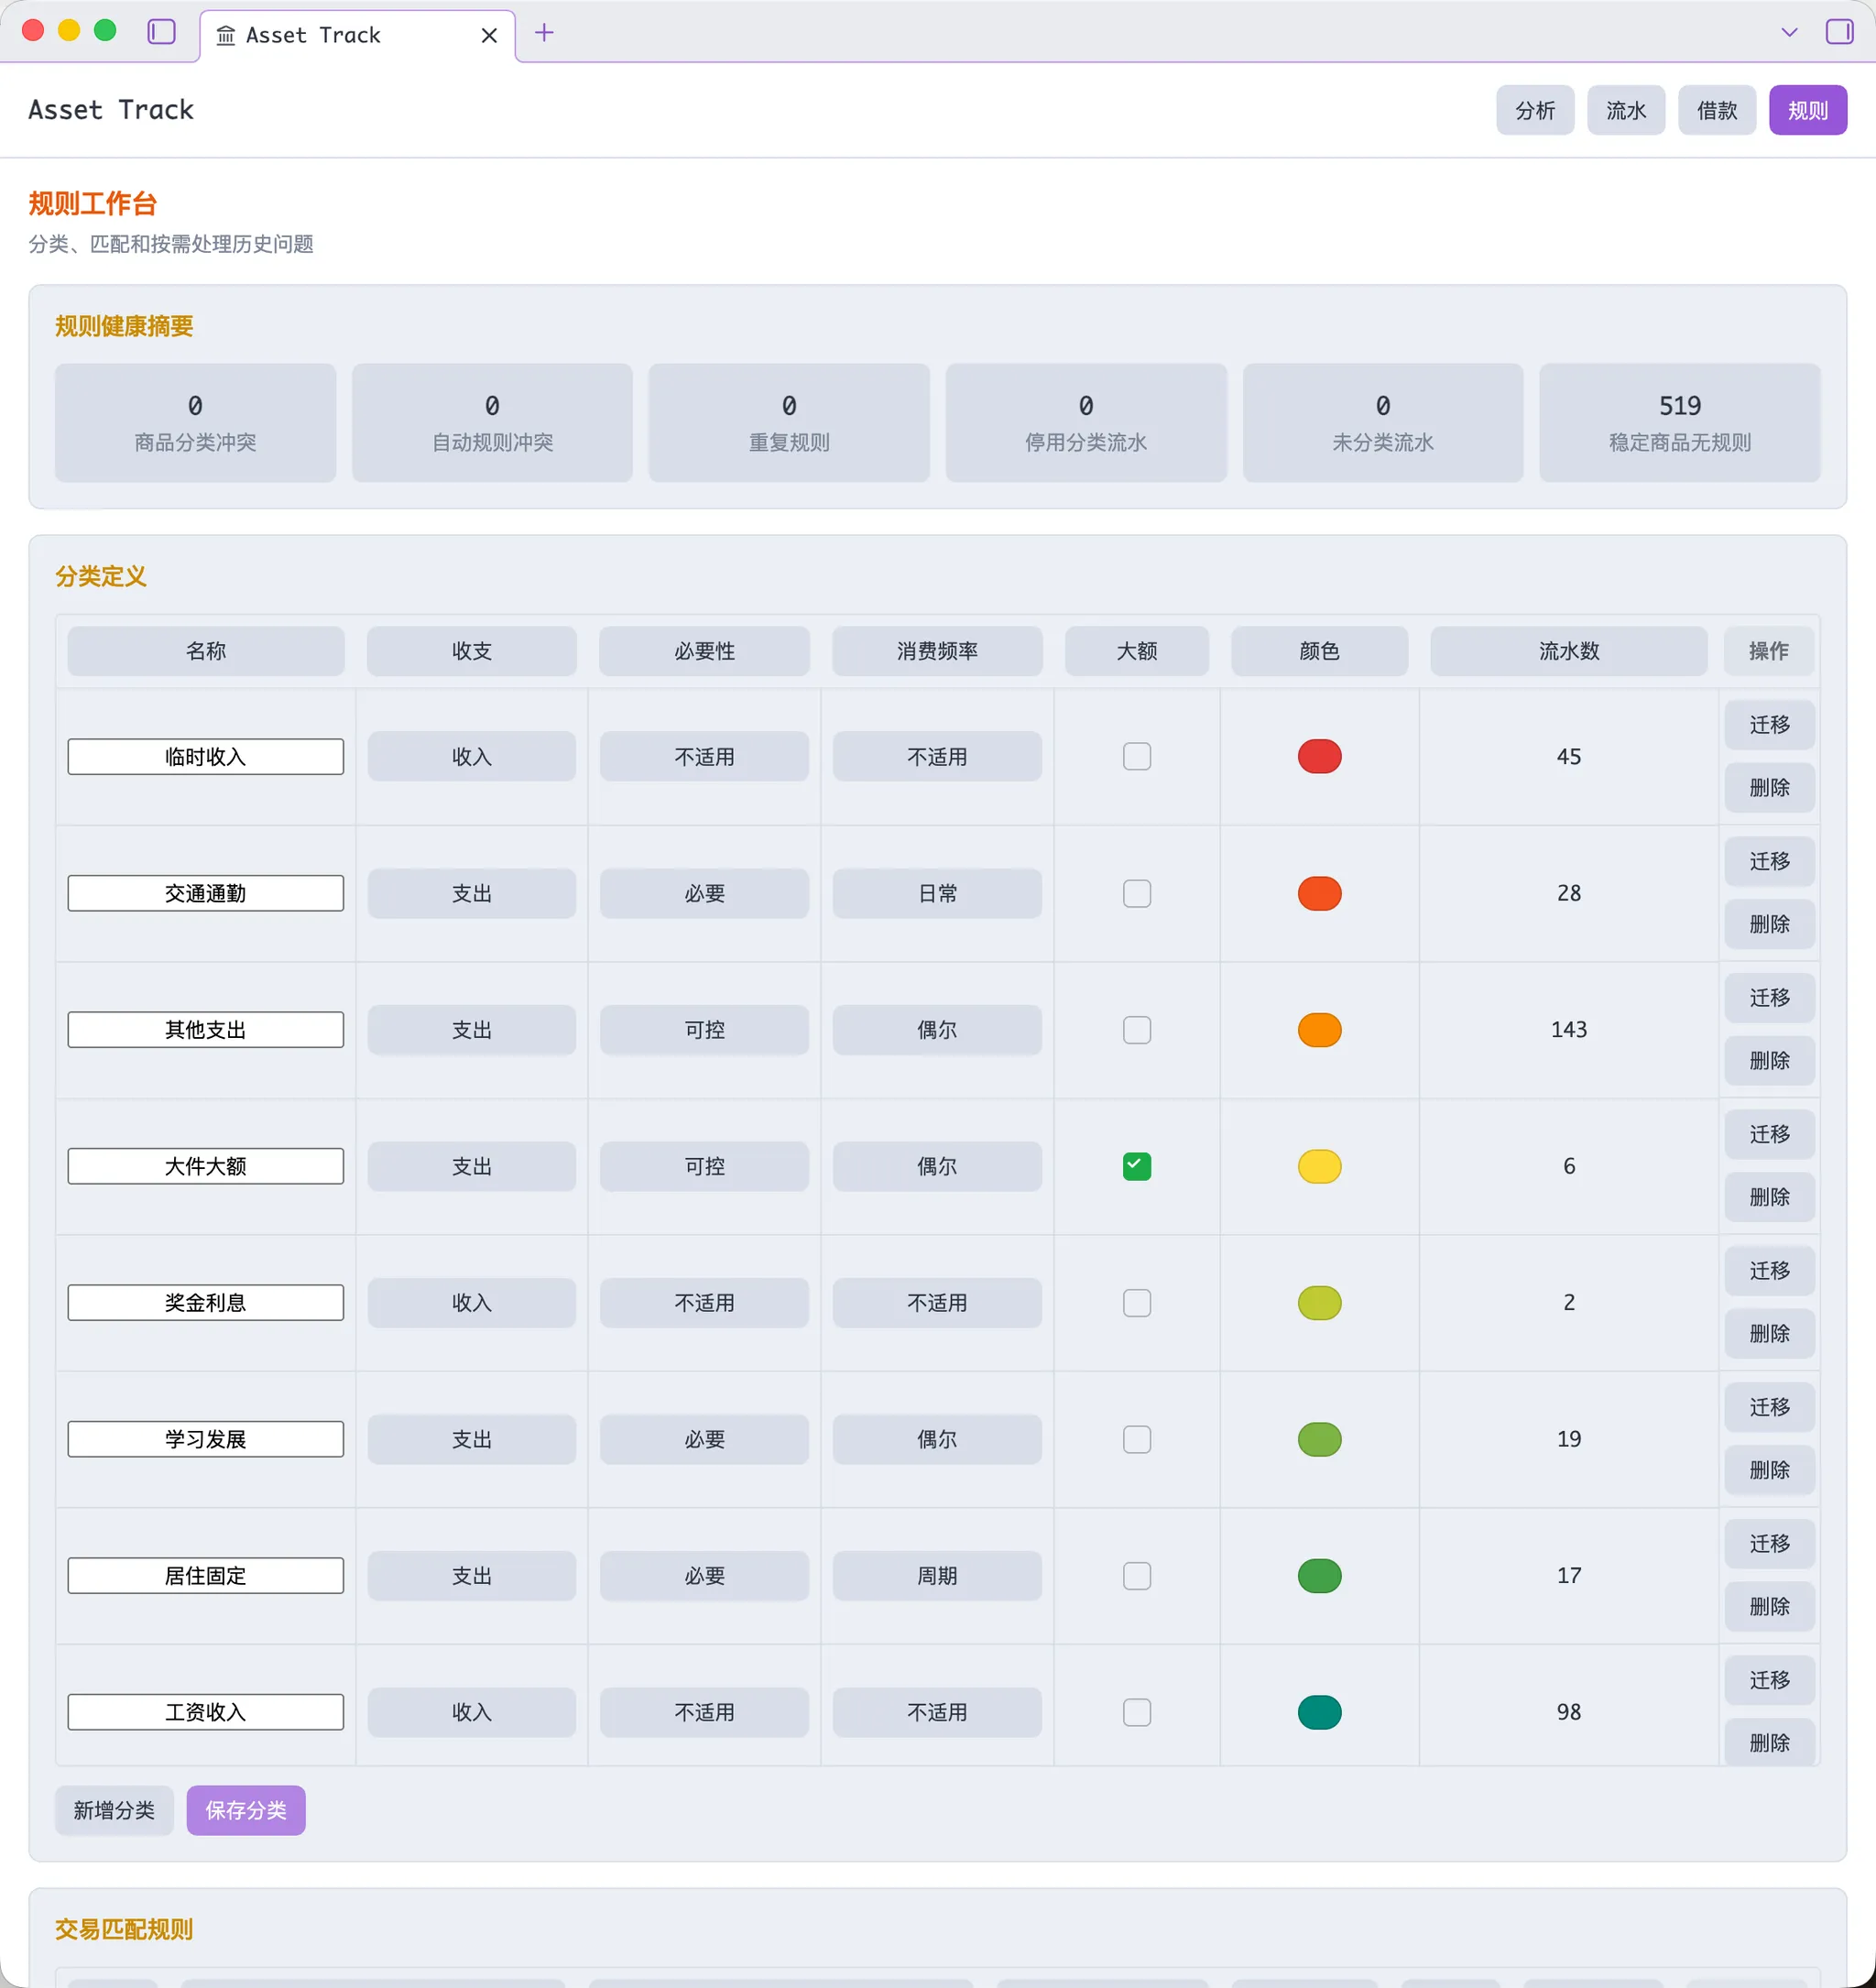The width and height of the screenshot is (1876, 1988).
Task: Select the 规则 view
Action: point(1808,110)
